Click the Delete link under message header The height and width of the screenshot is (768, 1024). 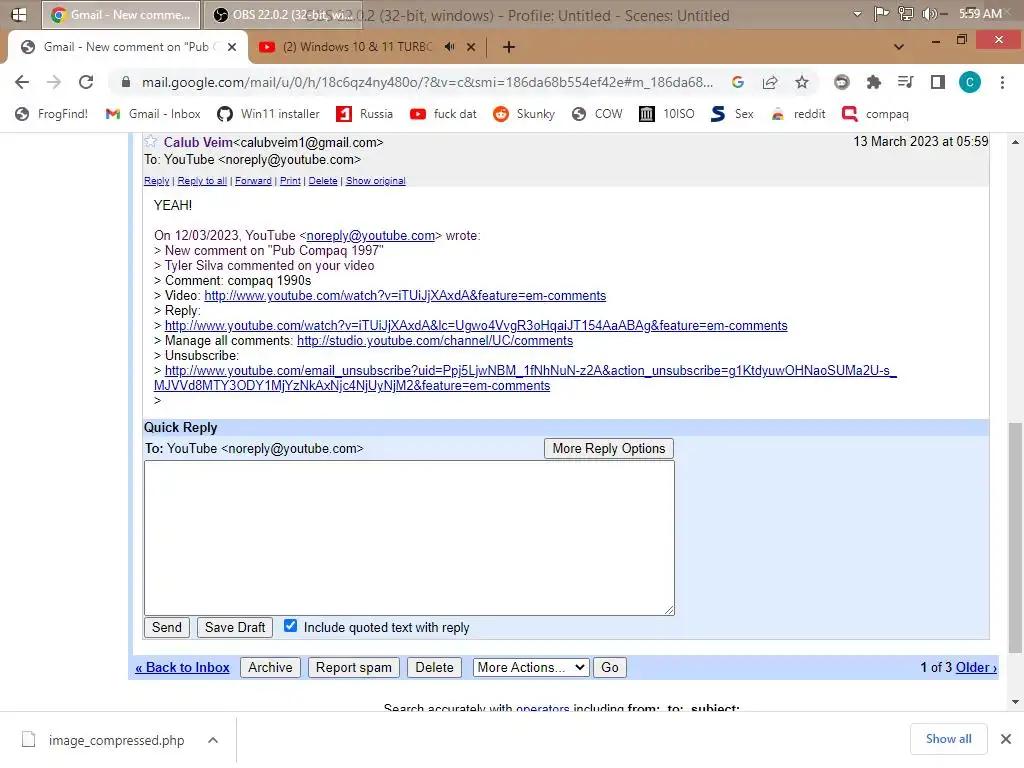pyautogui.click(x=323, y=181)
